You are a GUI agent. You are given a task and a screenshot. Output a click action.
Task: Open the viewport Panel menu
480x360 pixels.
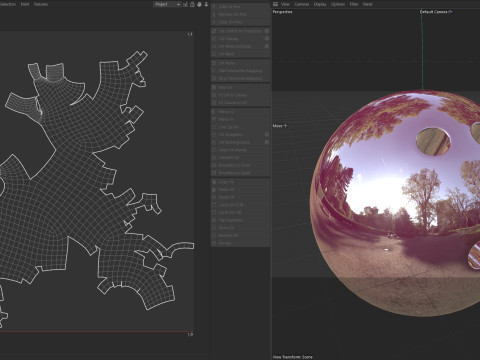pos(367,4)
